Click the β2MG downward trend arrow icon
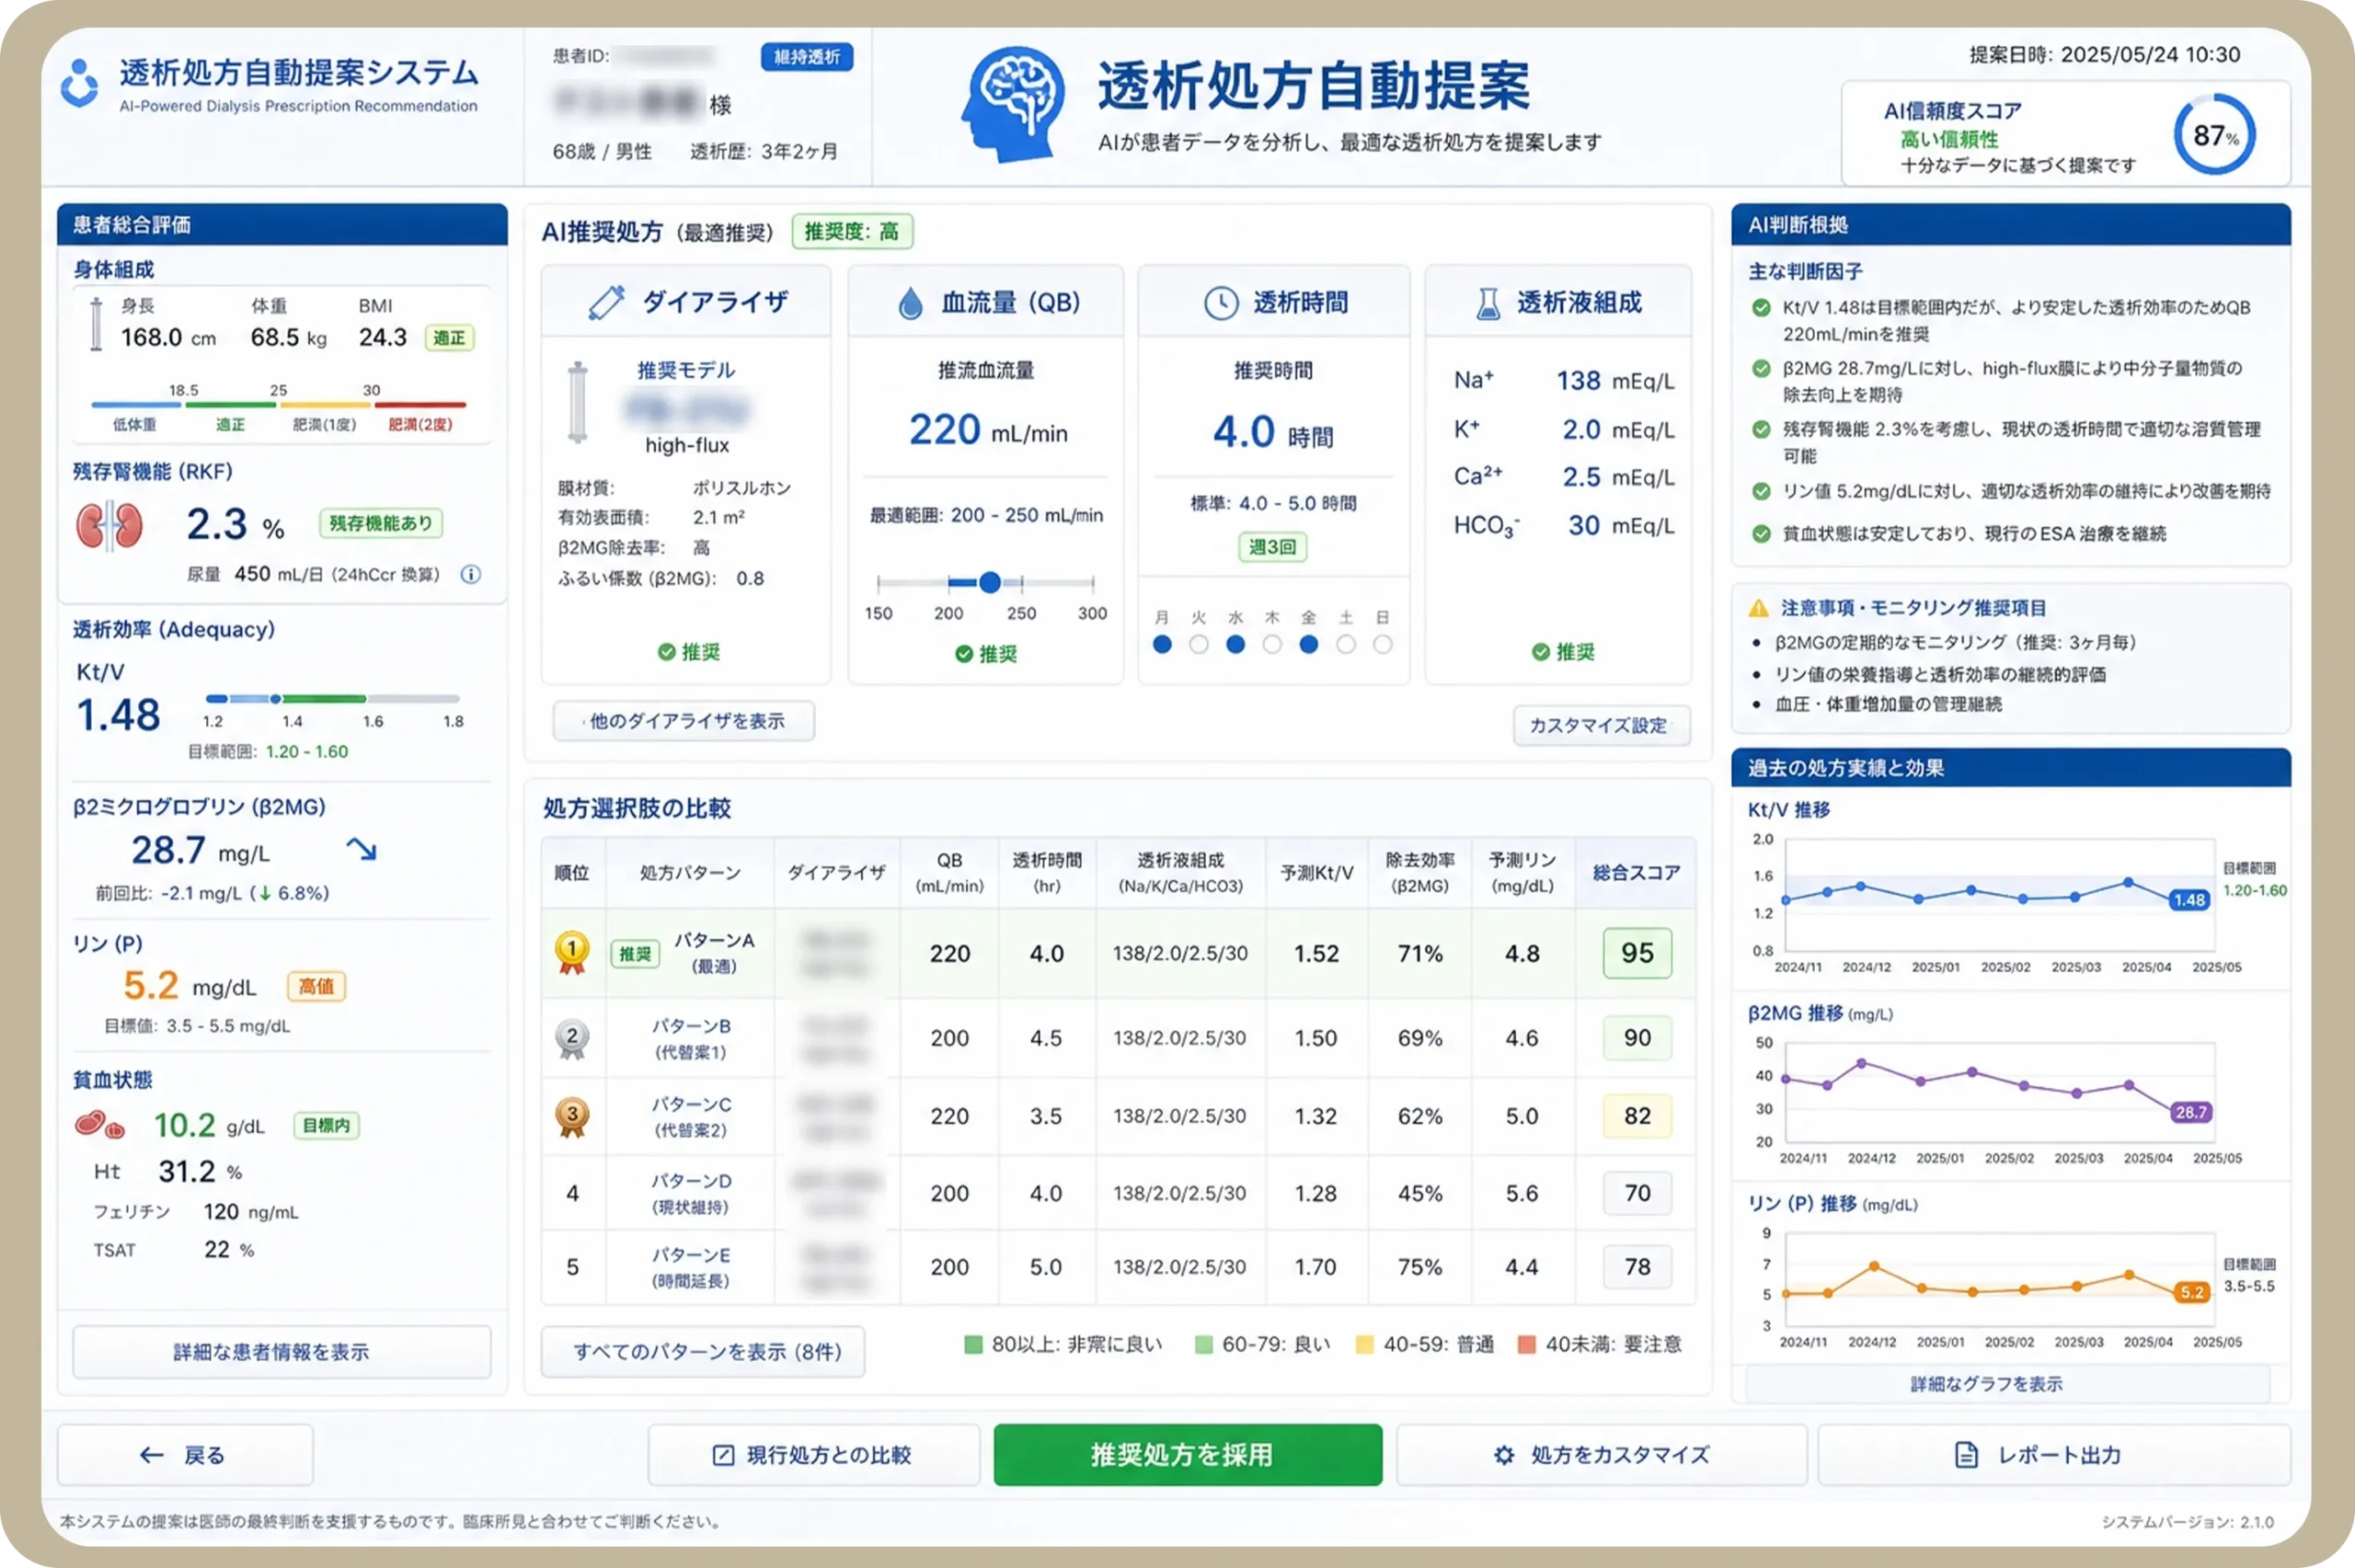 (x=361, y=850)
